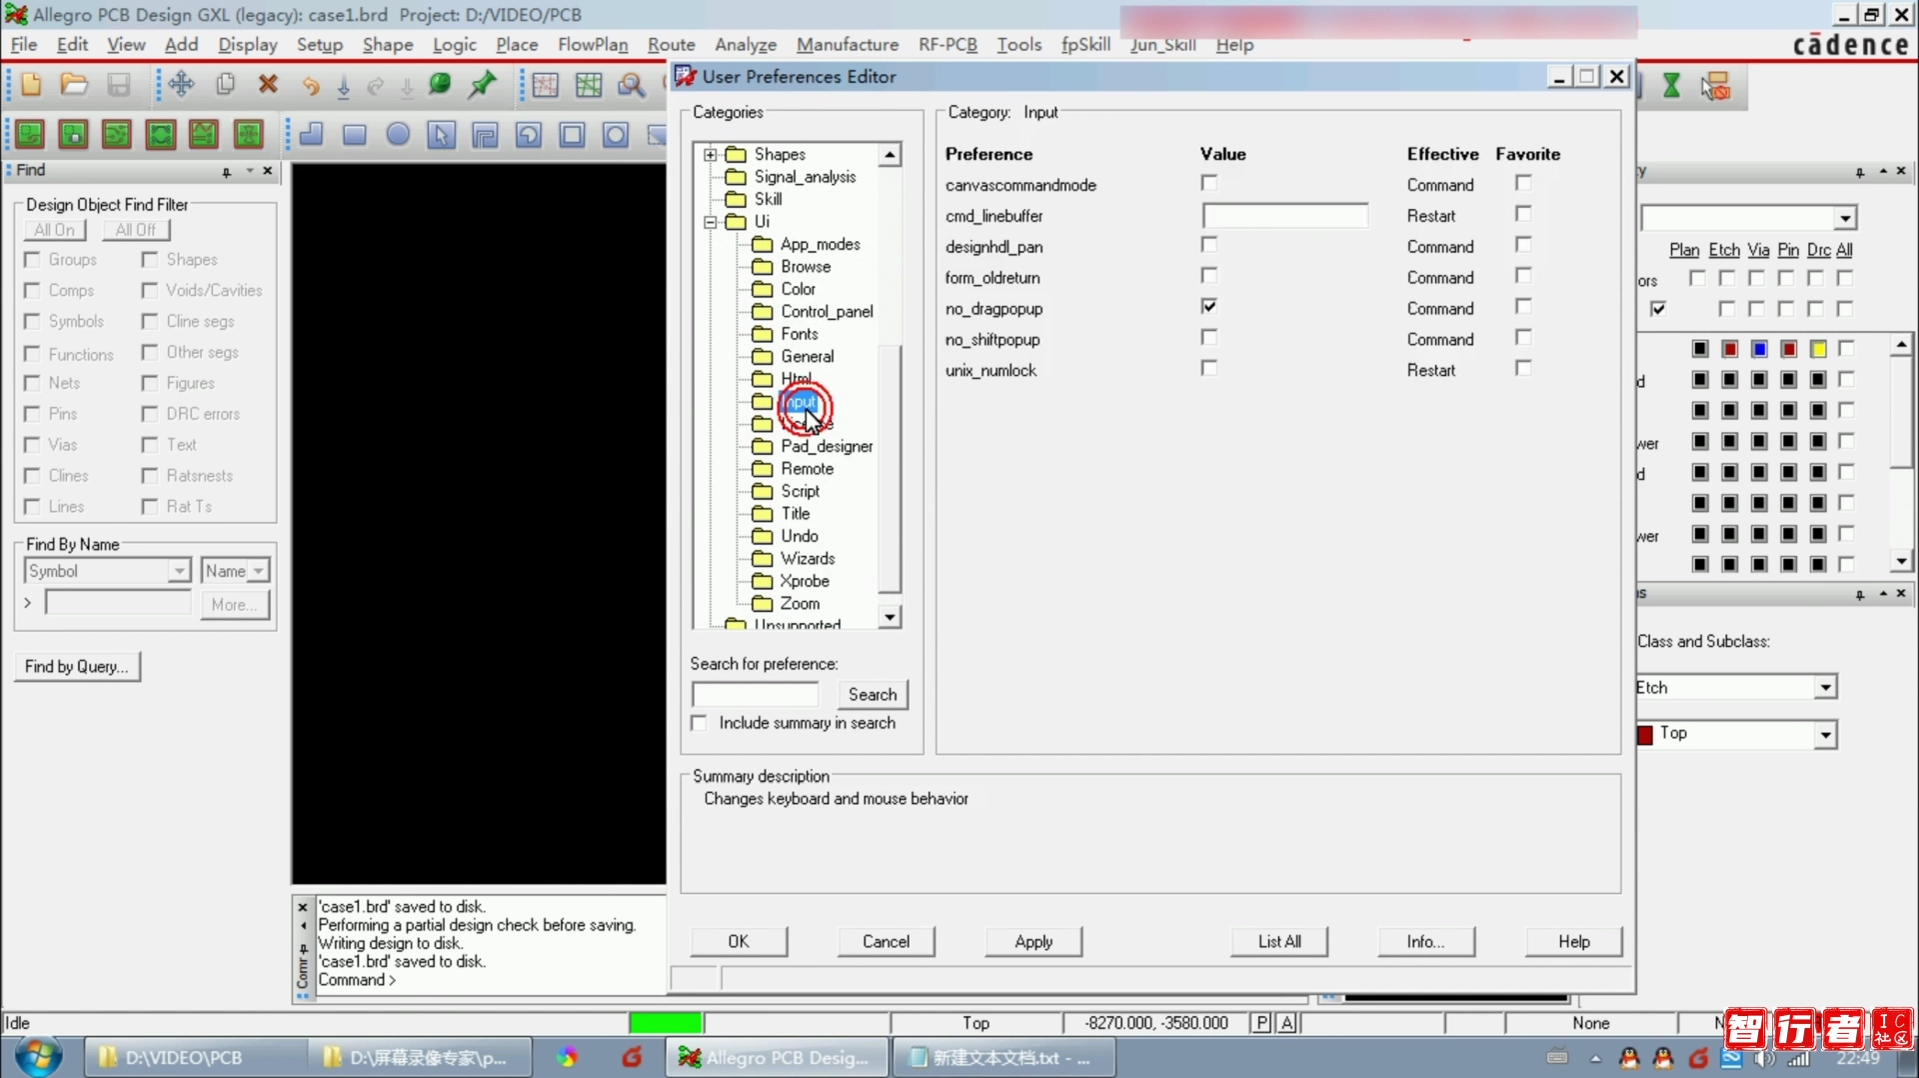Select the Shape Add Rectangle tool
The width and height of the screenshot is (1919, 1078).
pyautogui.click(x=354, y=134)
